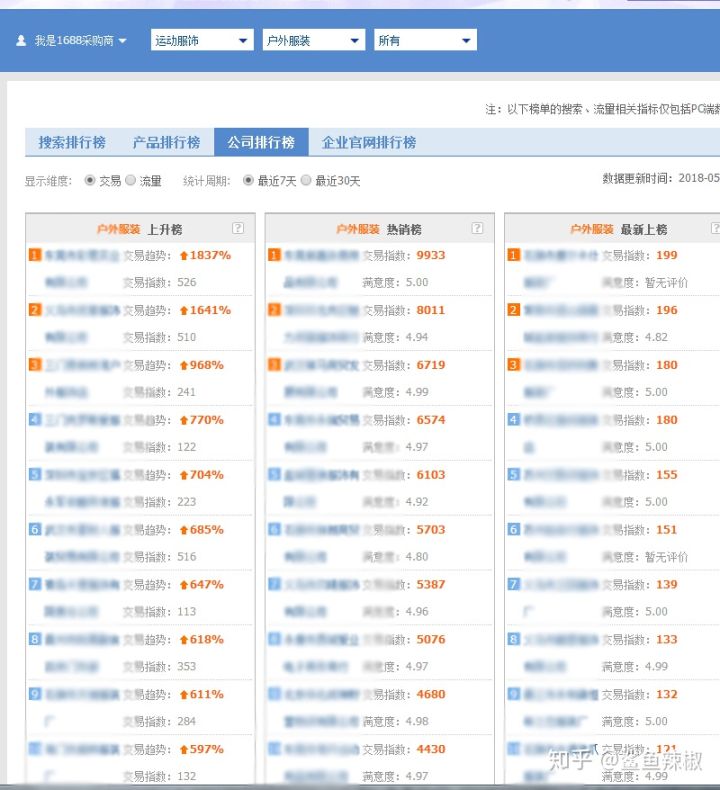Click the 704% trade trend value
Image resolution: width=720 pixels, height=790 pixels.
click(x=207, y=475)
